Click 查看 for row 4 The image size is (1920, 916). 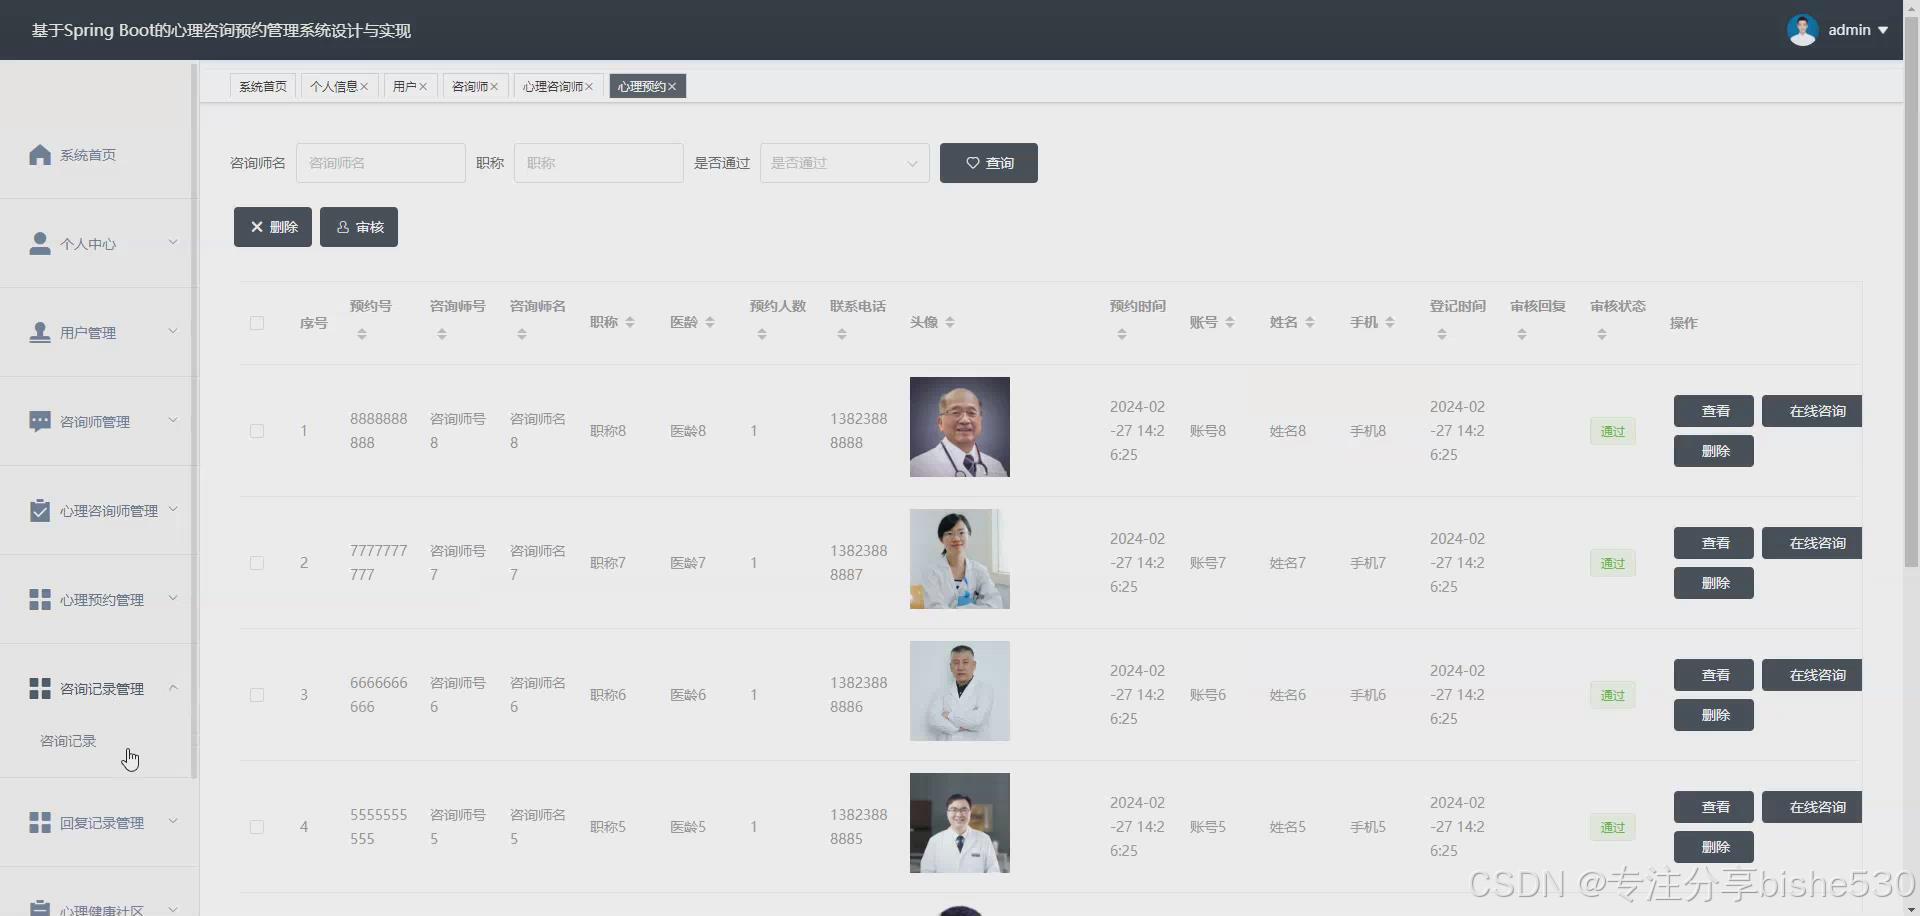coord(1714,807)
